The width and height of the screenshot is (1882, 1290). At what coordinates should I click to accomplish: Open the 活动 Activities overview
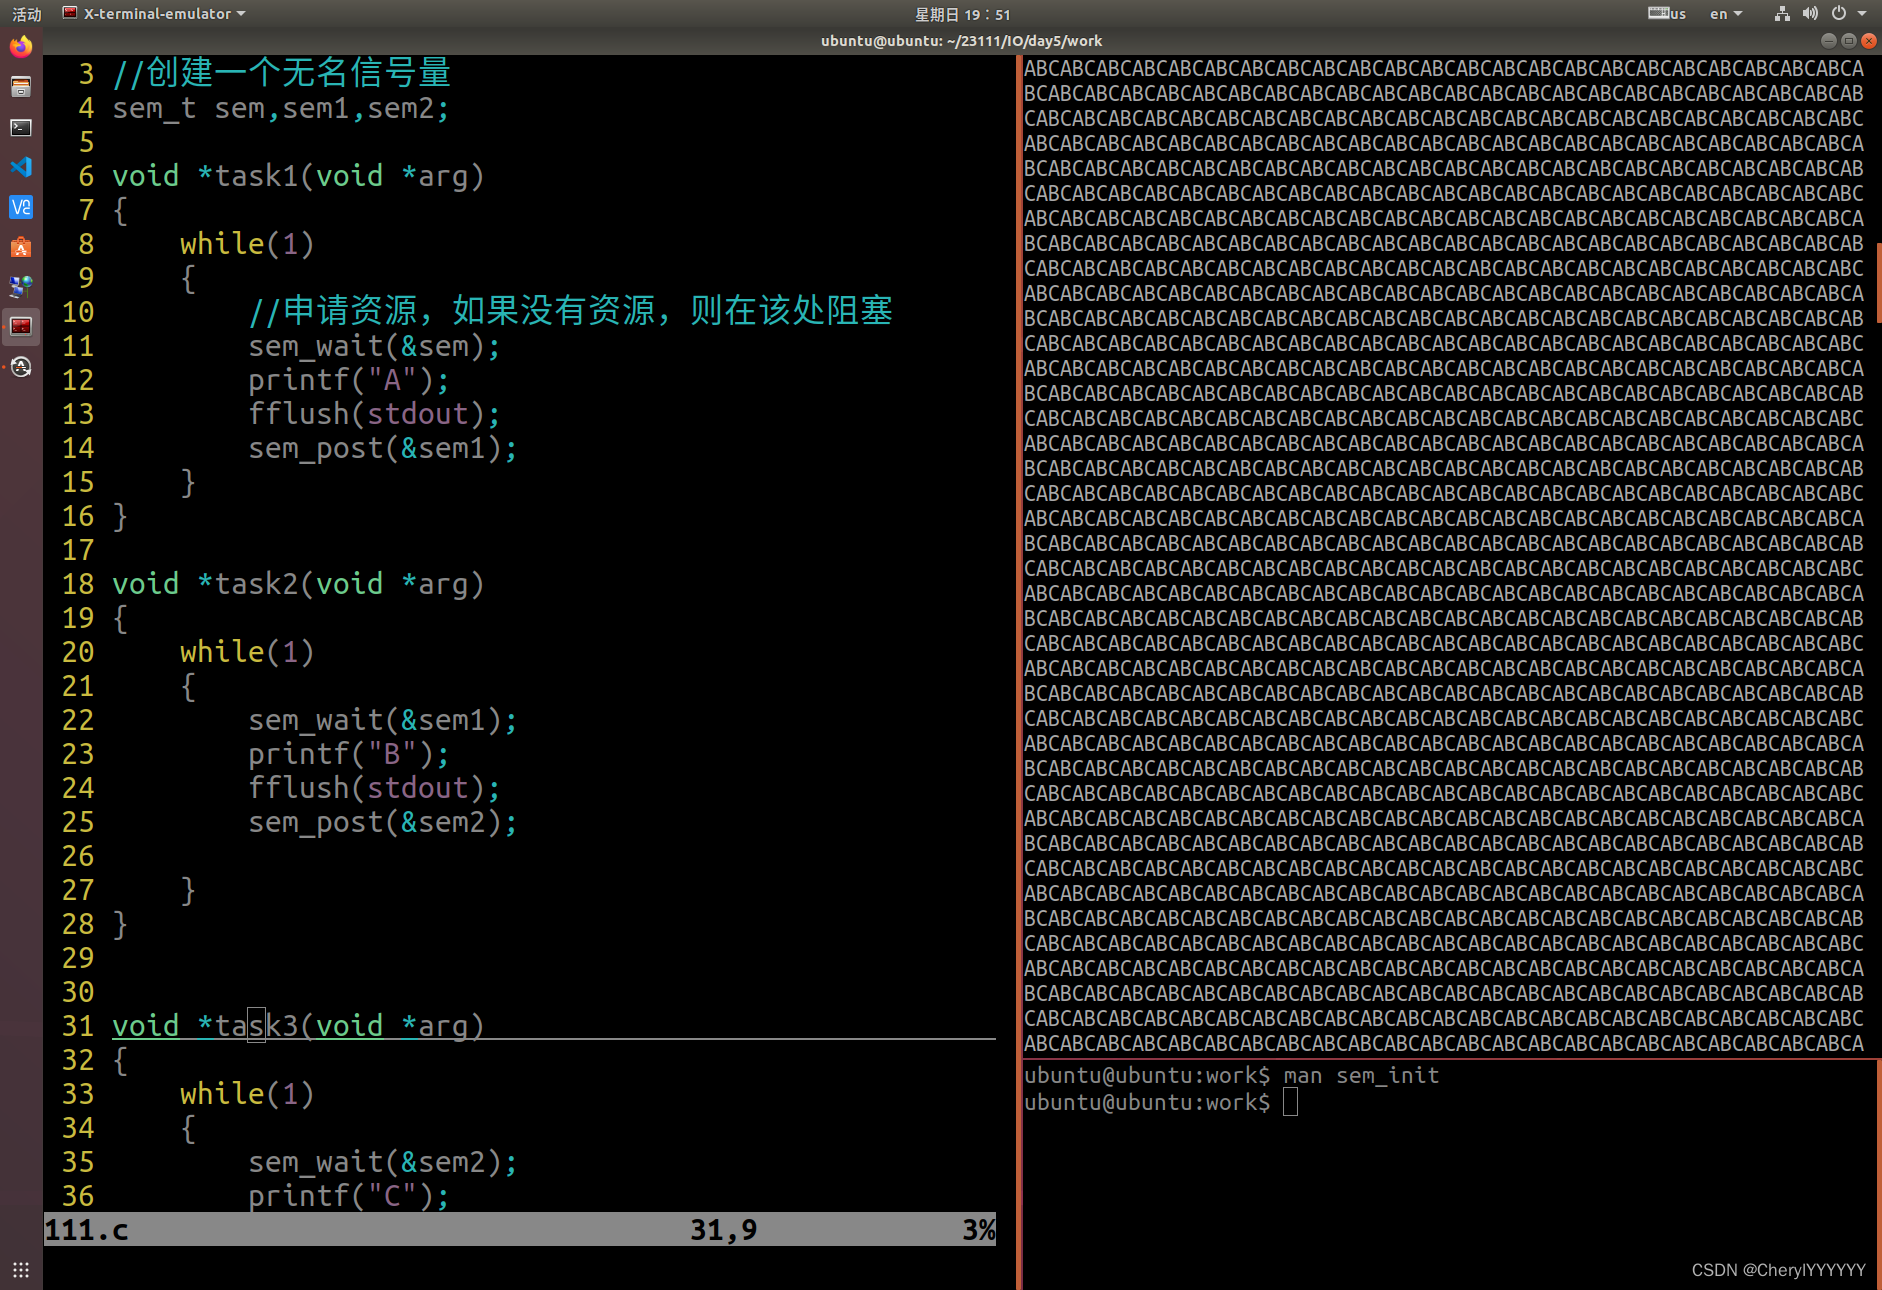26,14
